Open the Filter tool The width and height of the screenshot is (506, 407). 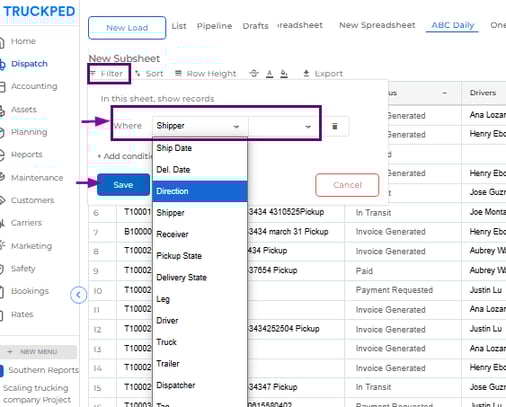coord(108,74)
